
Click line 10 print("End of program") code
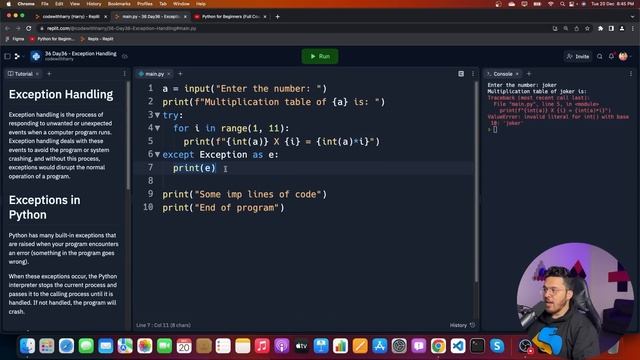coord(223,207)
